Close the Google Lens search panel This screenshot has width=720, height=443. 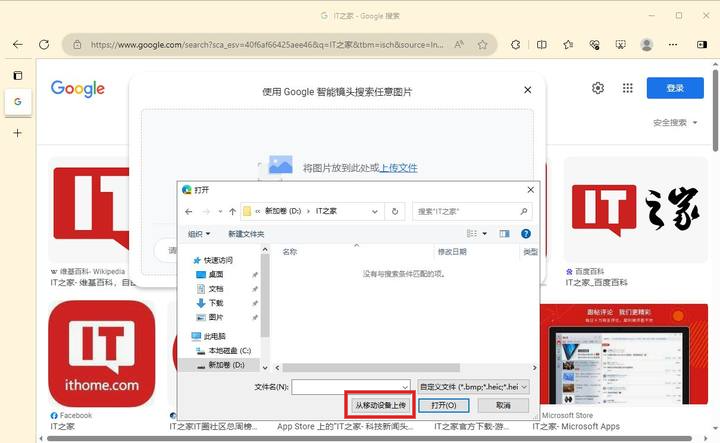tap(528, 90)
